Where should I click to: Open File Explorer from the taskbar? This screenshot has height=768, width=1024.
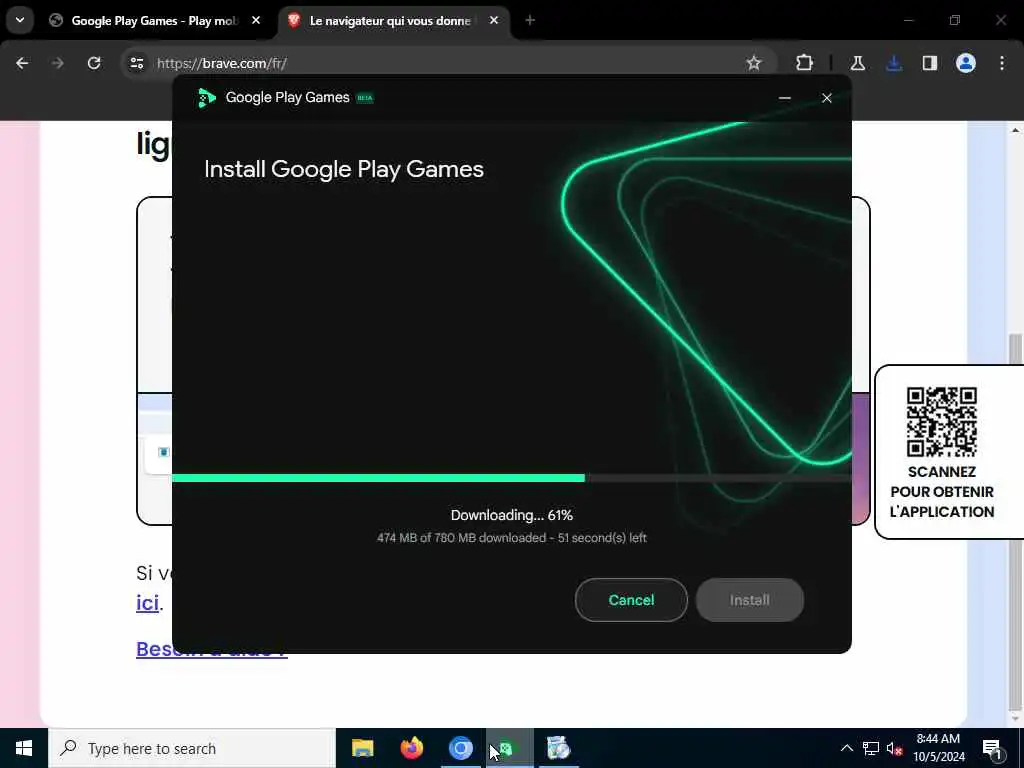(x=362, y=748)
